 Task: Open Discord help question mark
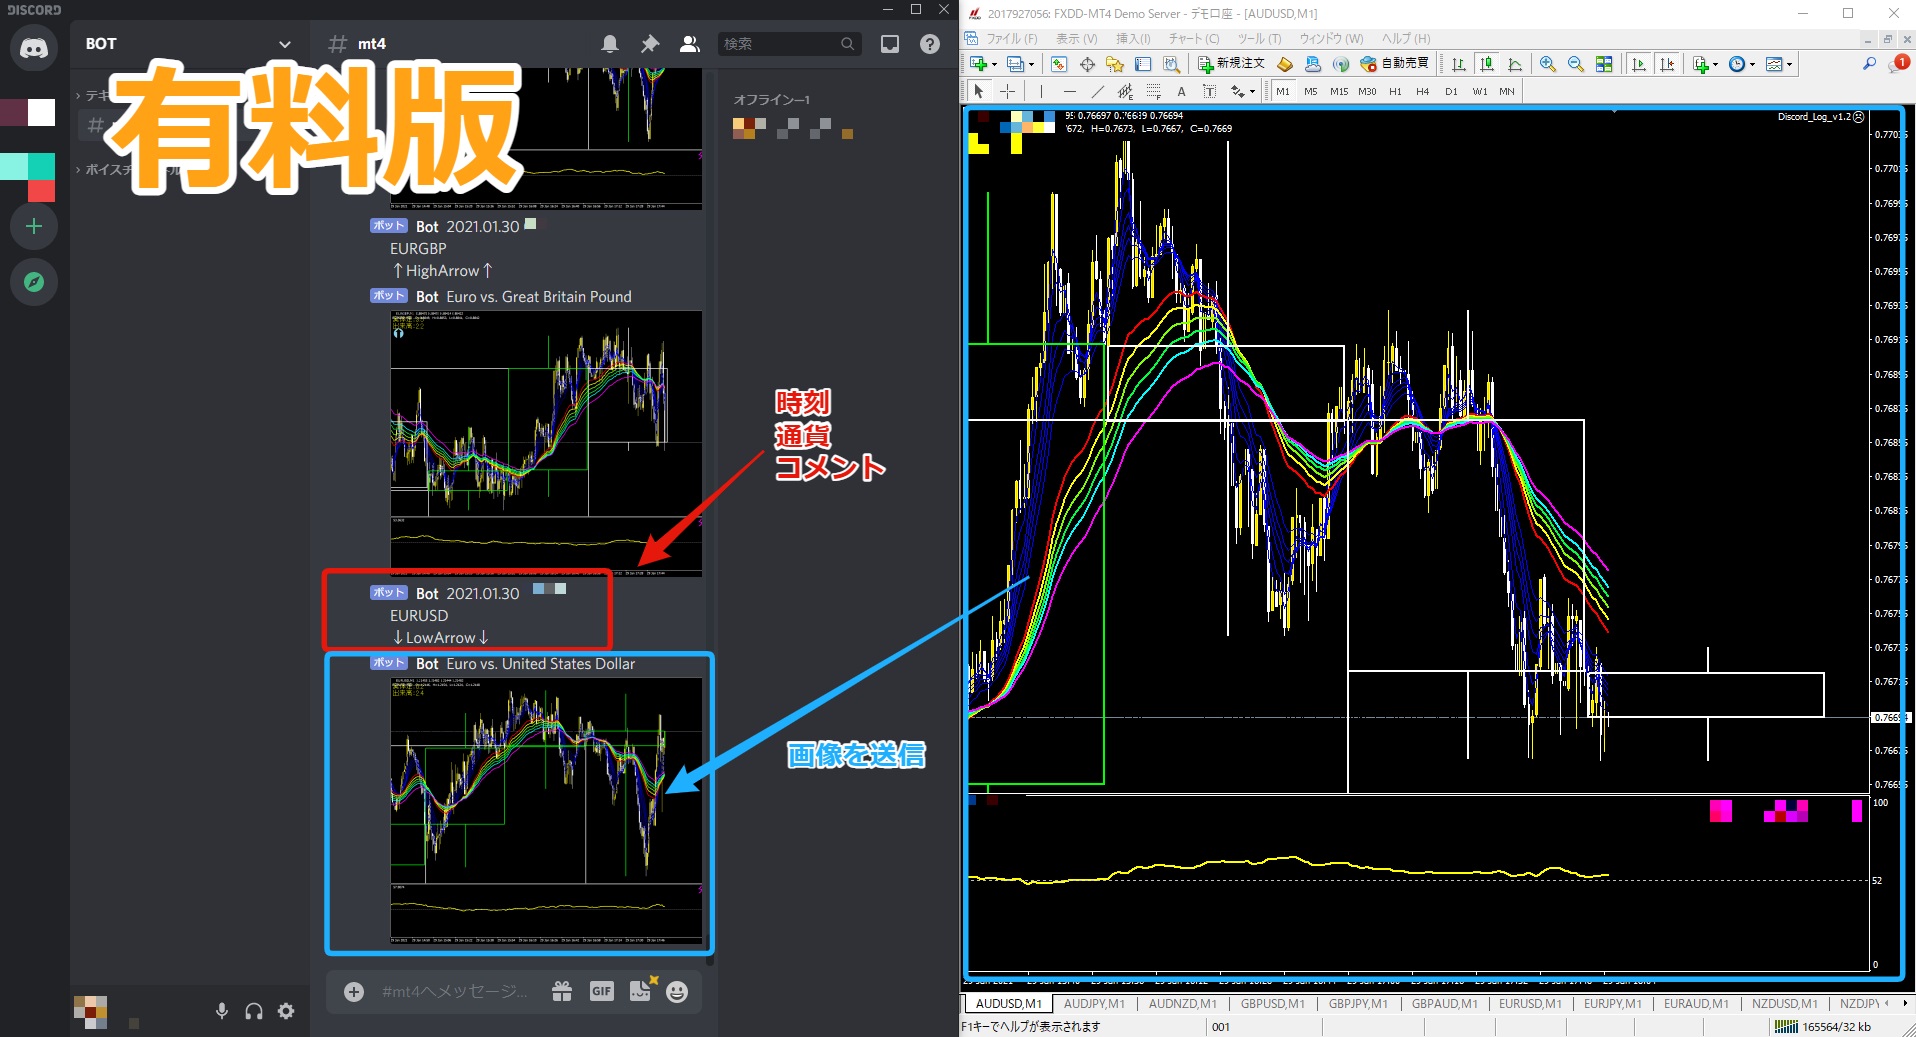(x=930, y=44)
